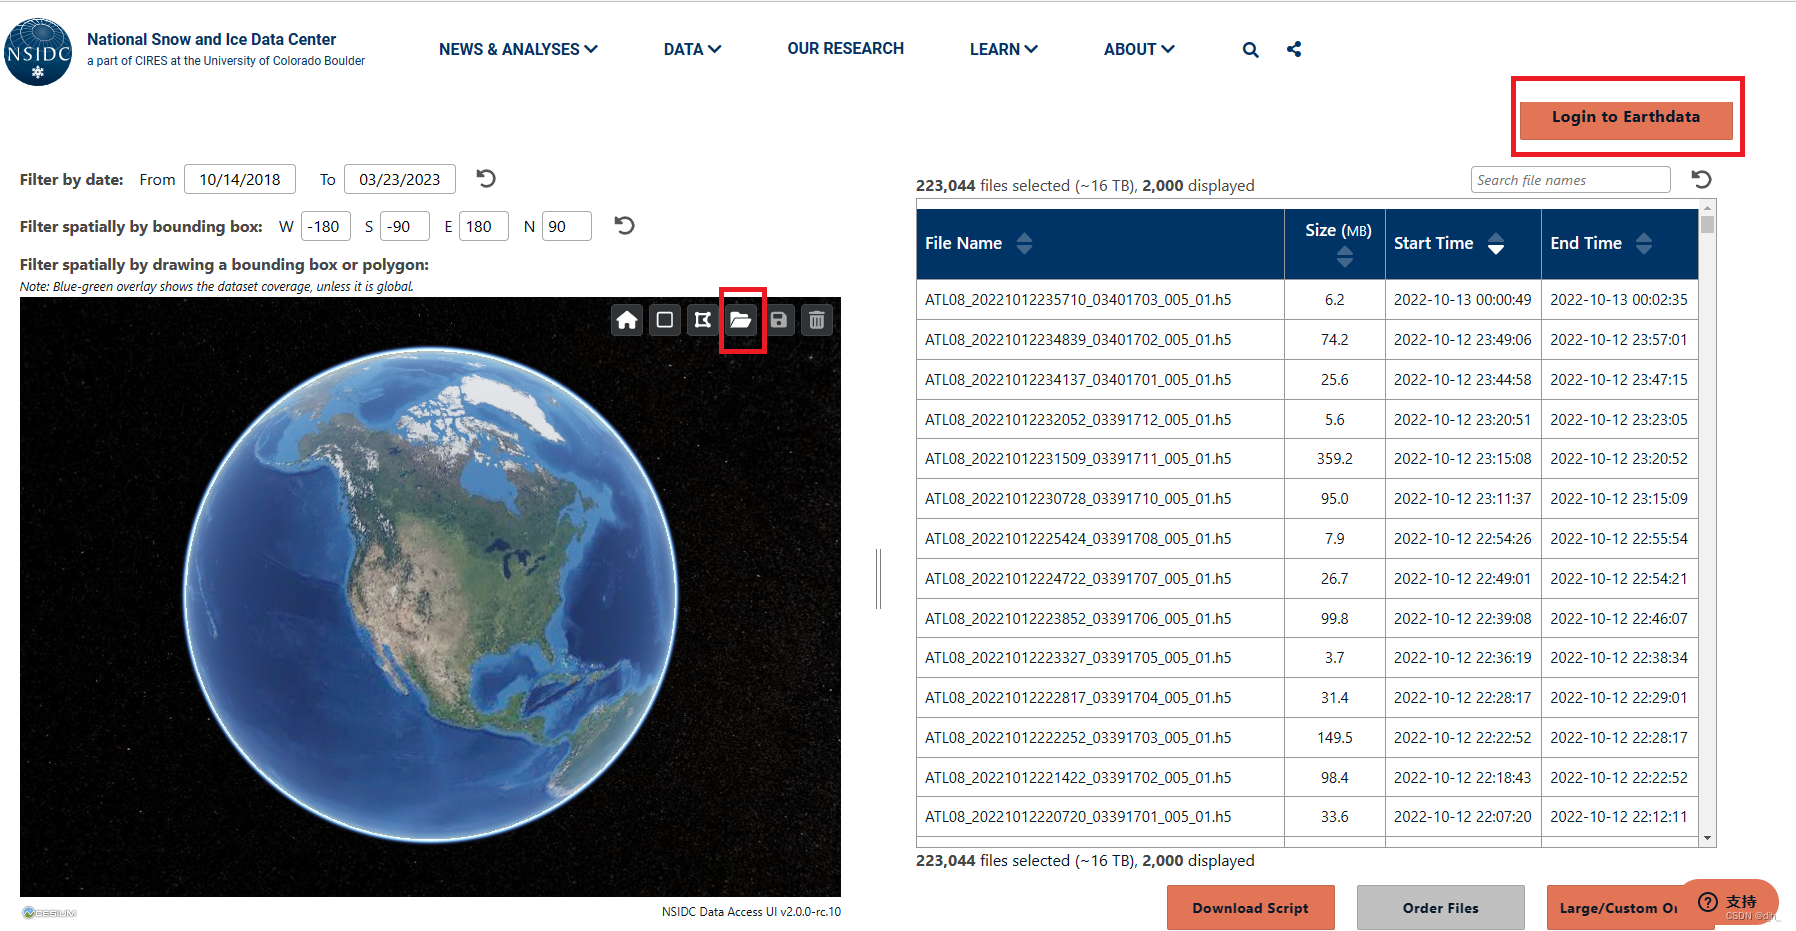
Task: Select the rectangle bounding box drawing tool
Action: [664, 320]
